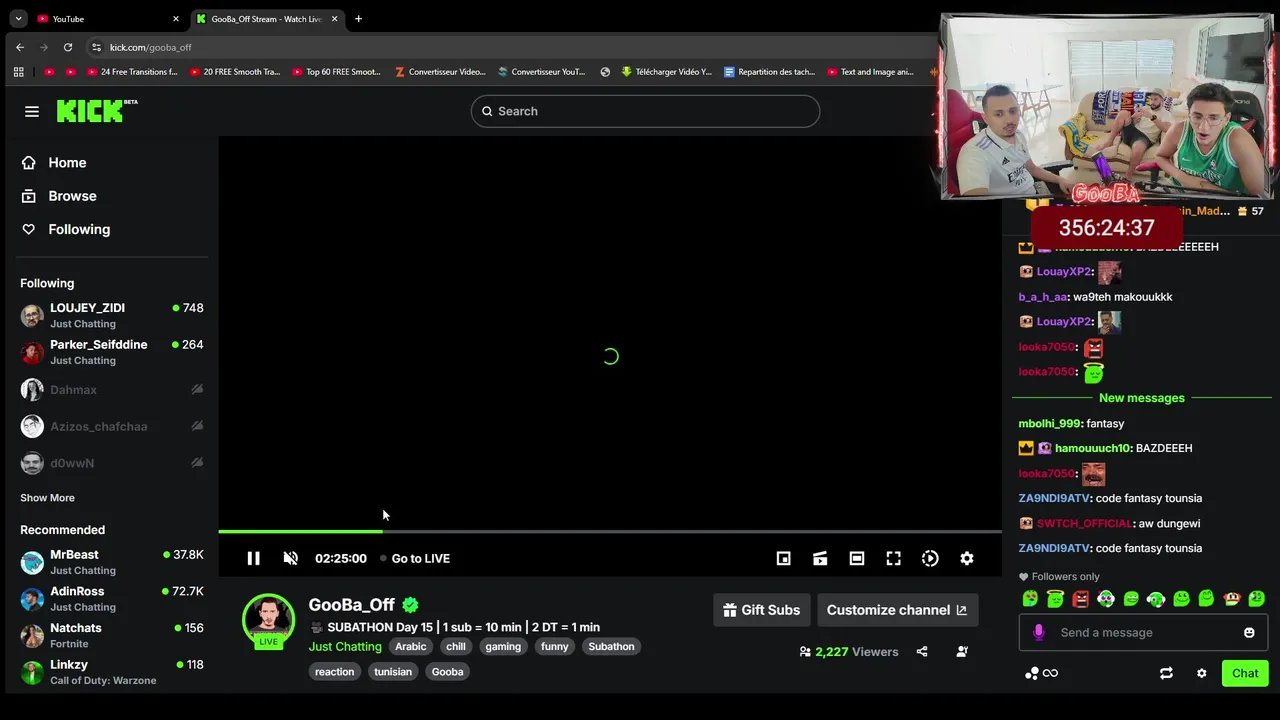Open Azizos_chafchaa channel
Image resolution: width=1280 pixels, height=720 pixels.
(112, 426)
